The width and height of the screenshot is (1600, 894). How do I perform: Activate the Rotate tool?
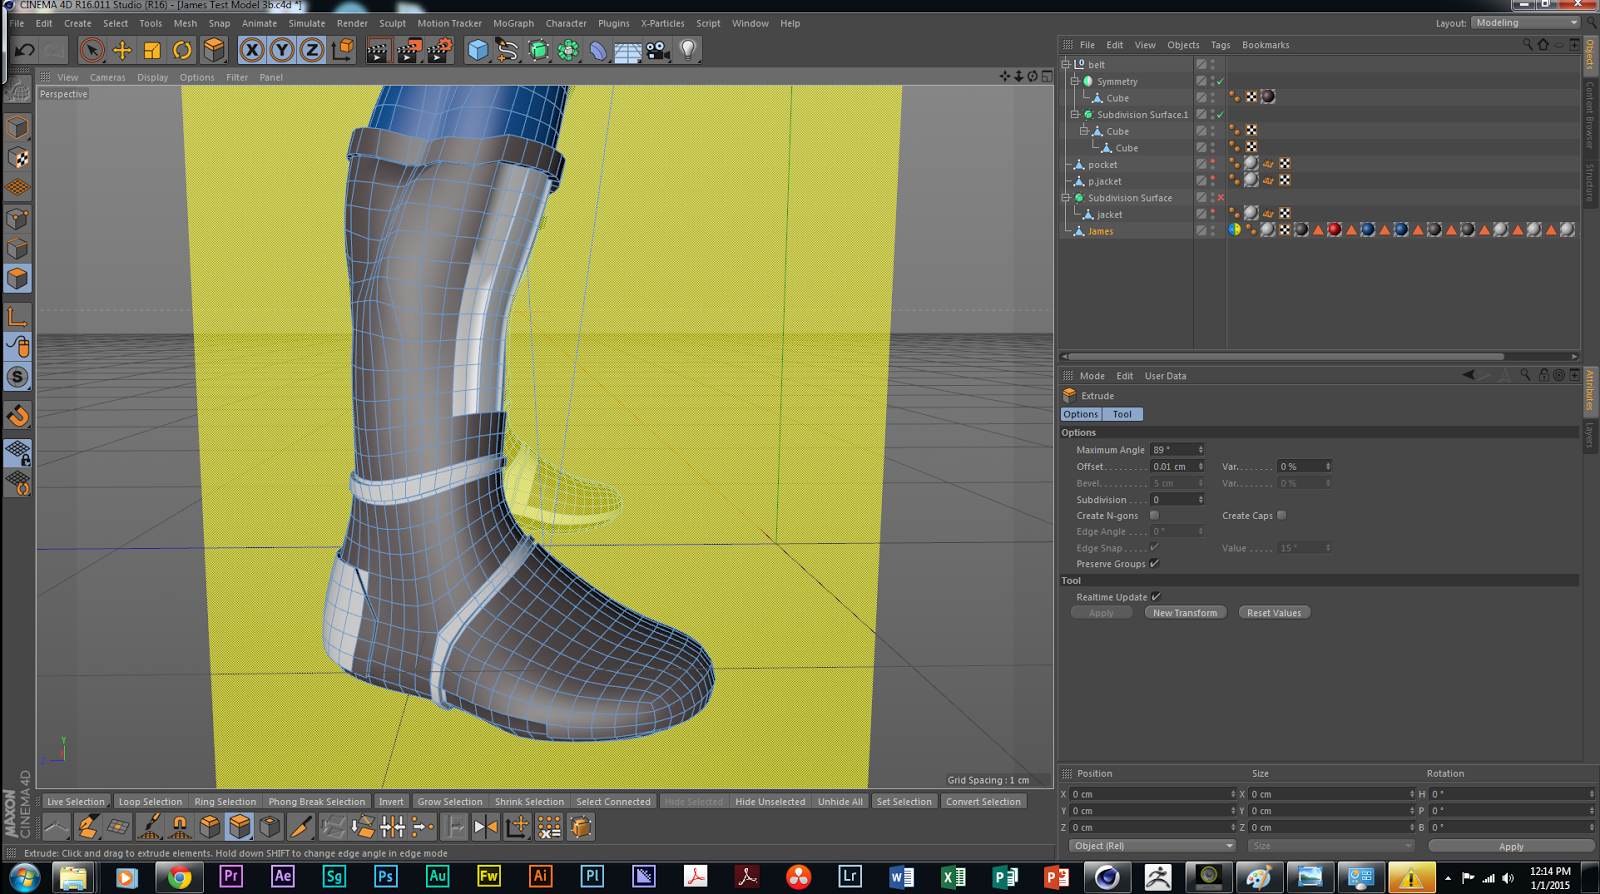pyautogui.click(x=182, y=50)
